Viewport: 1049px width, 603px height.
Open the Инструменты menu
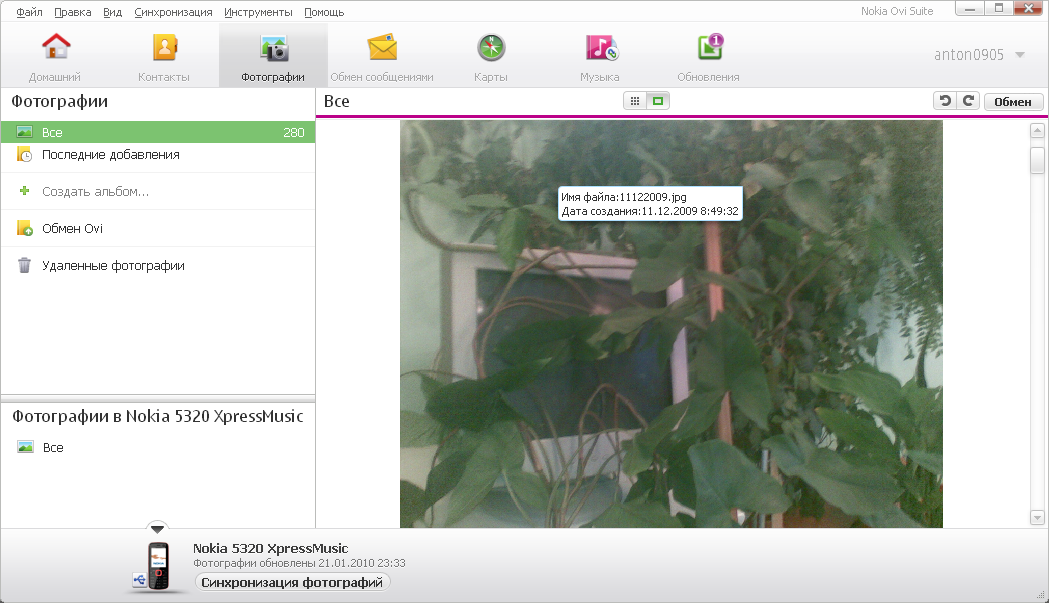click(258, 12)
